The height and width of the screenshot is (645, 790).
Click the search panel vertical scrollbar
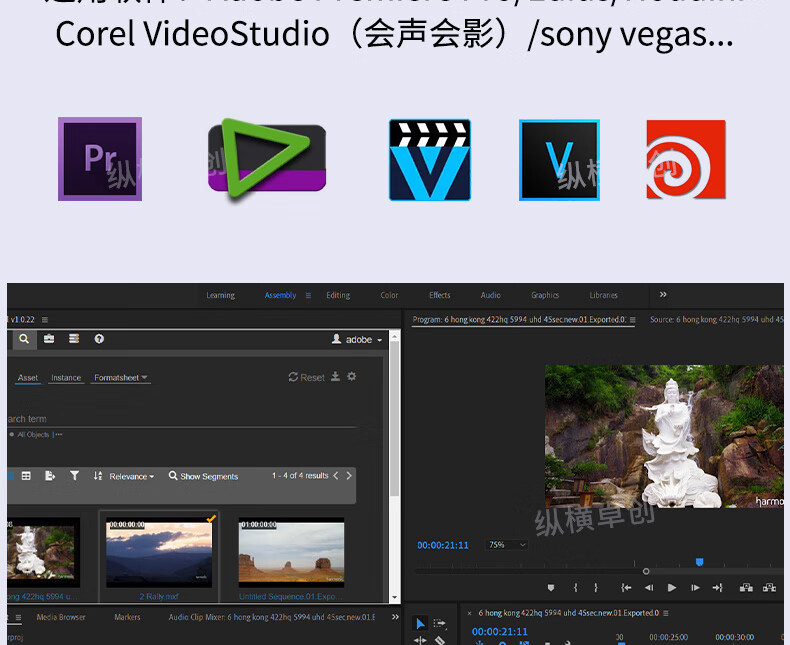point(395,419)
